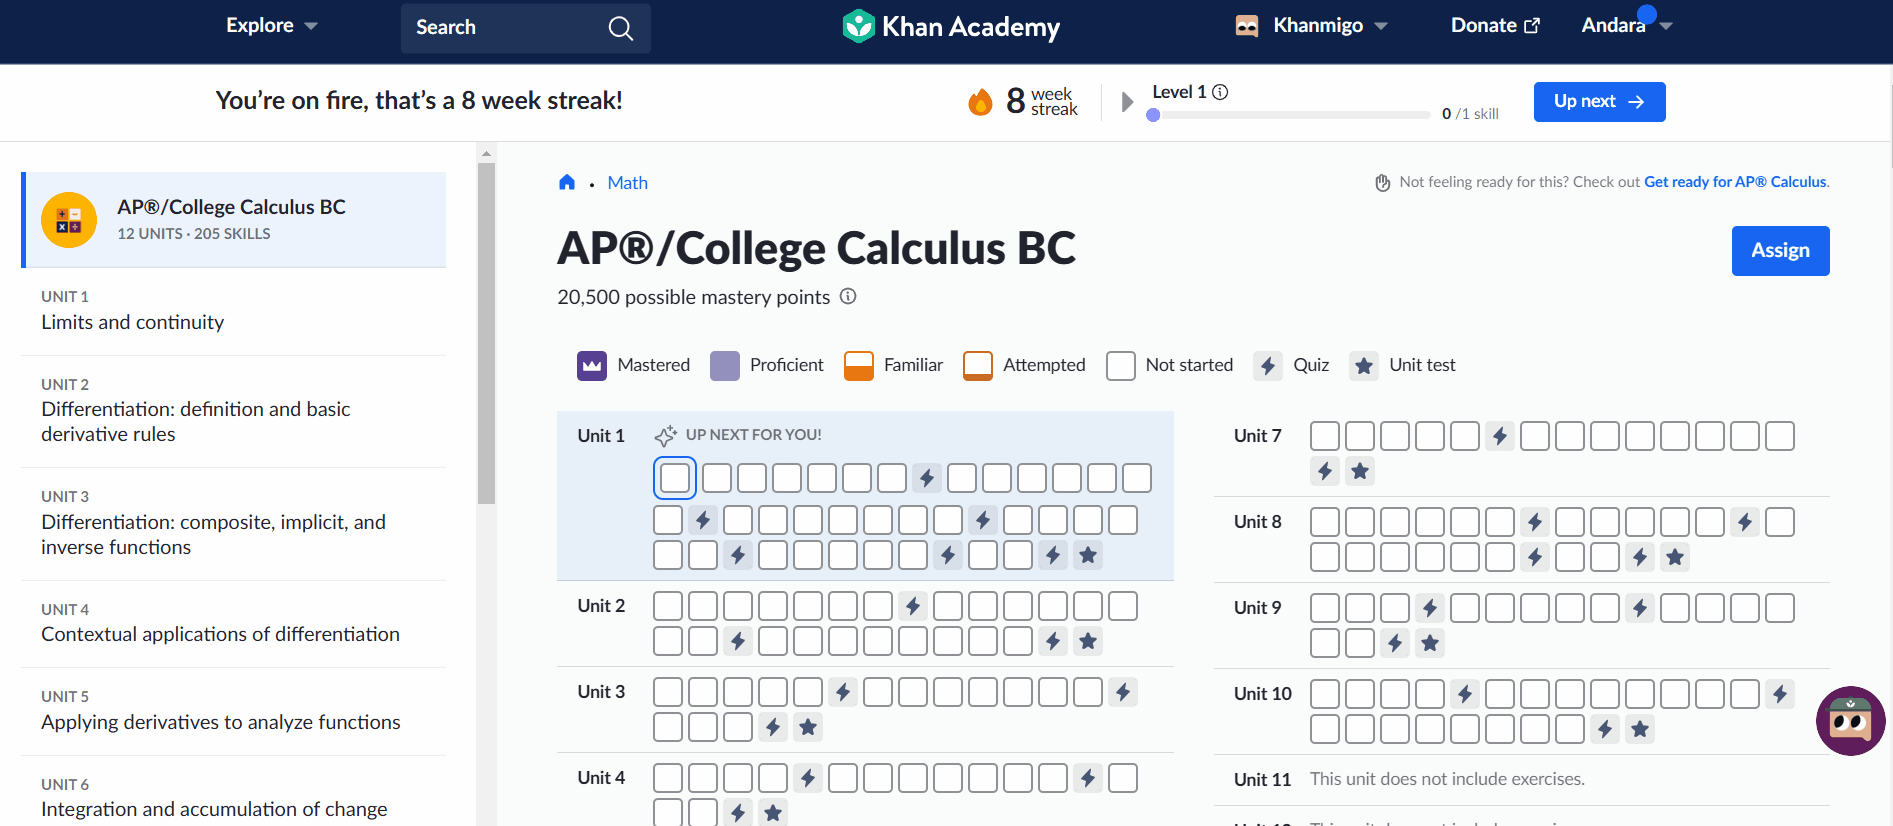This screenshot has width=1893, height=826.
Task: Expand the streak level play triangle
Action: pos(1127,101)
